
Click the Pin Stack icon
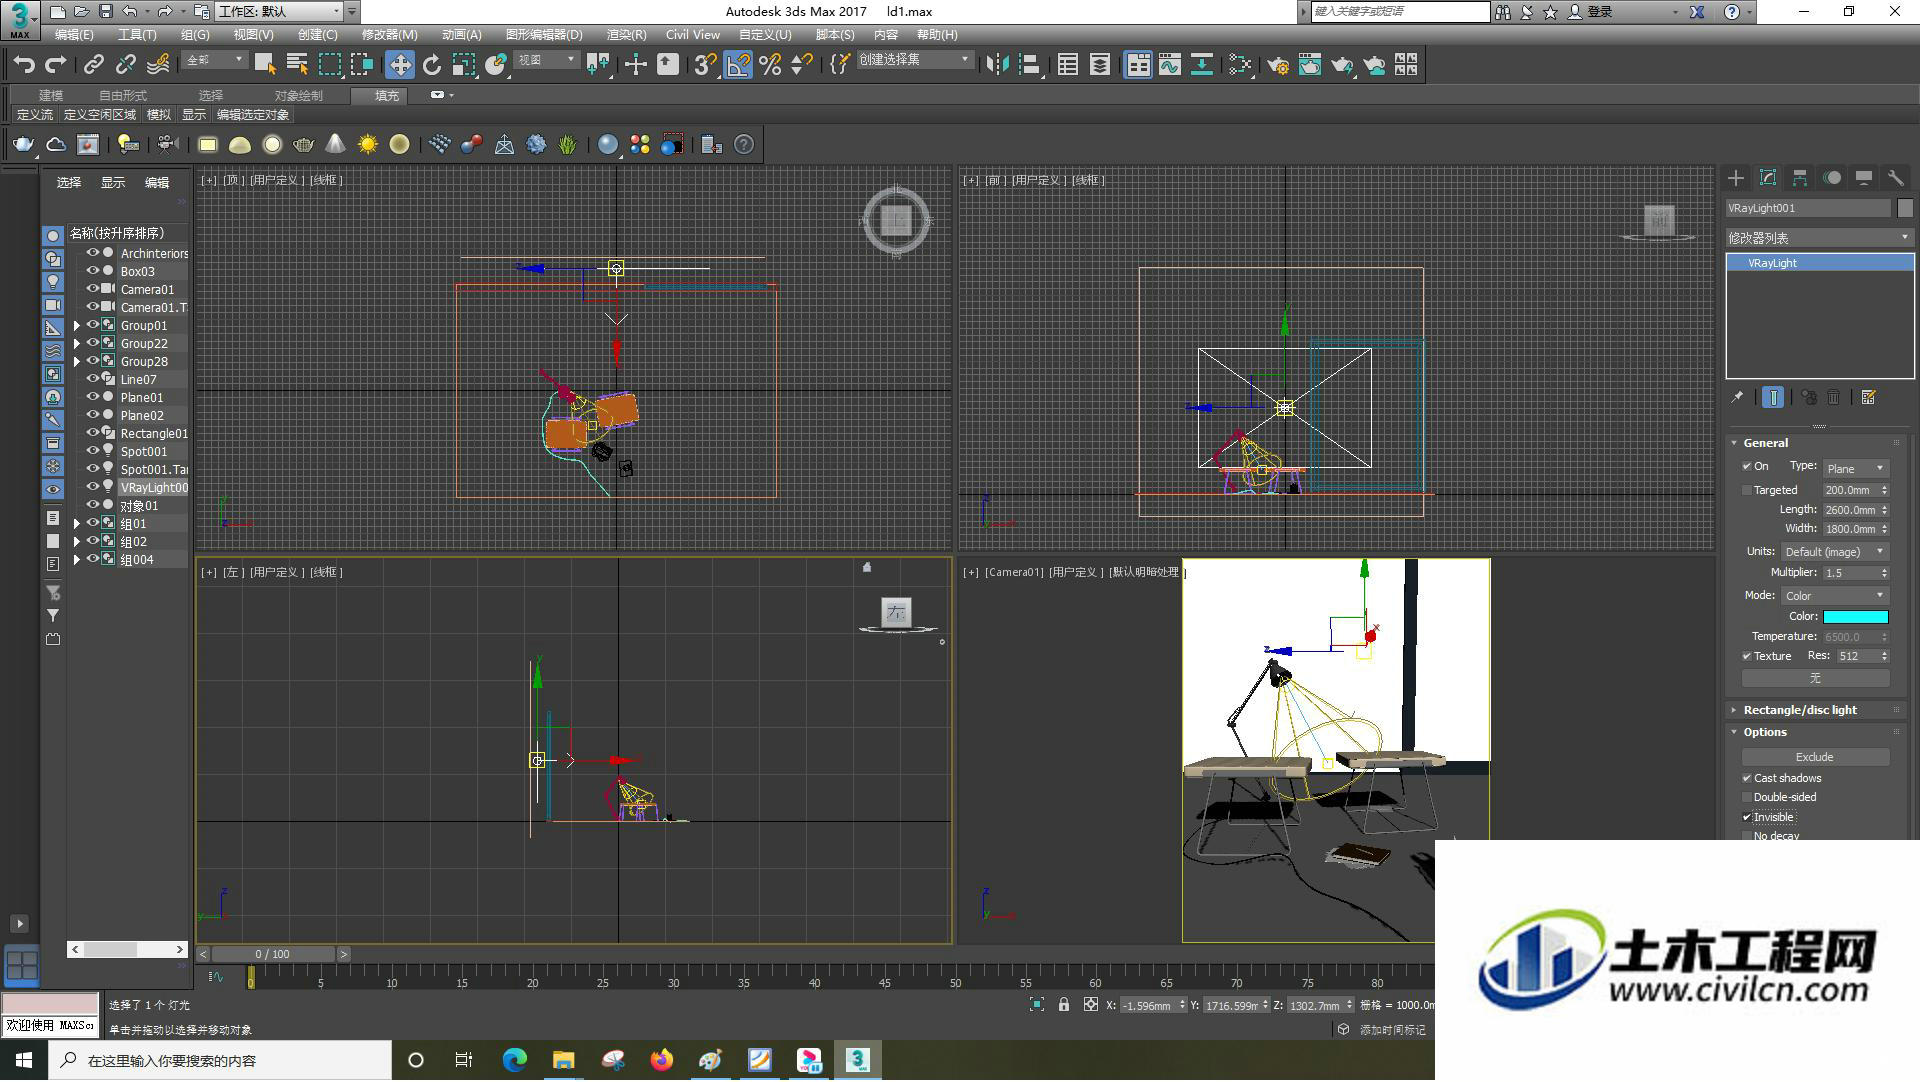click(1737, 398)
